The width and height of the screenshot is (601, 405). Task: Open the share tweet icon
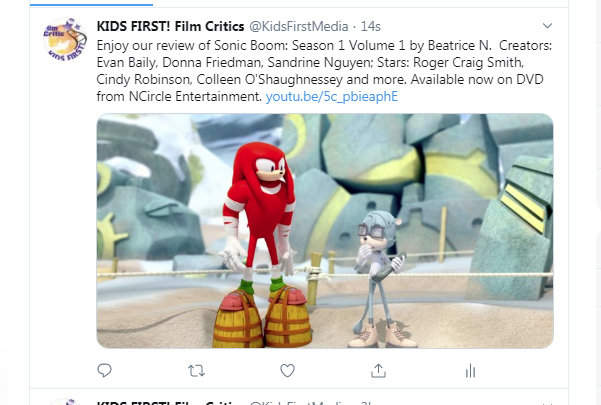coord(378,370)
